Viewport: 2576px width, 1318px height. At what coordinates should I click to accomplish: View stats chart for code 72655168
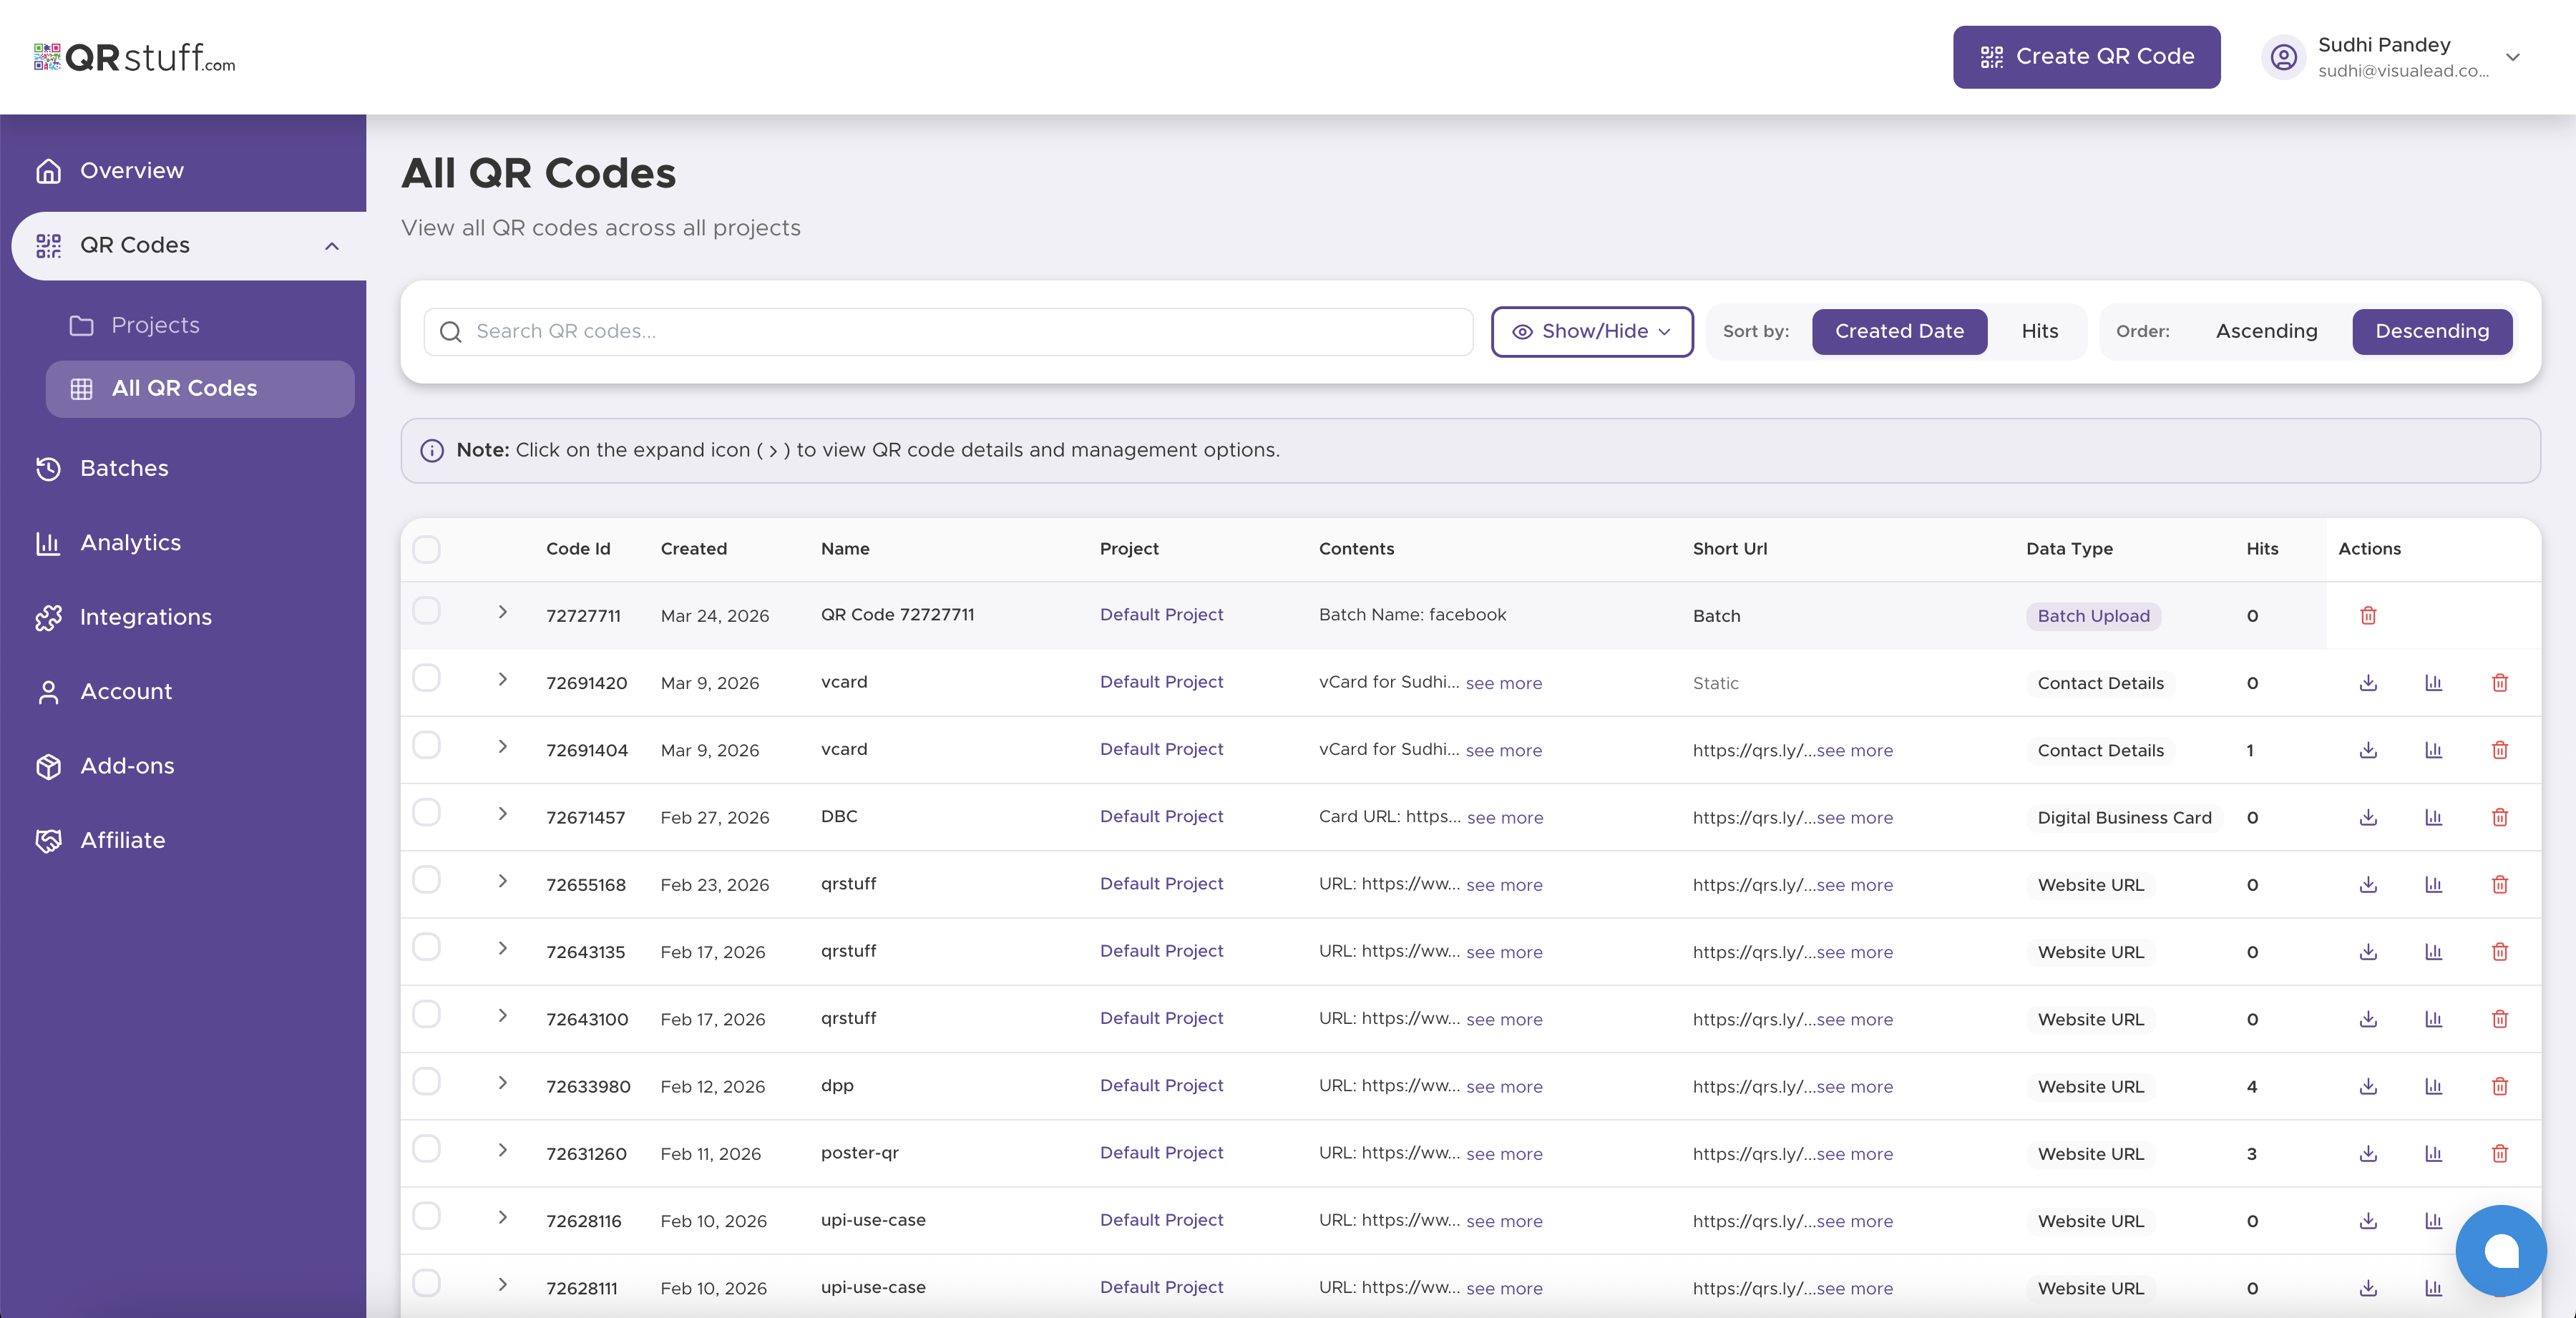click(2433, 884)
